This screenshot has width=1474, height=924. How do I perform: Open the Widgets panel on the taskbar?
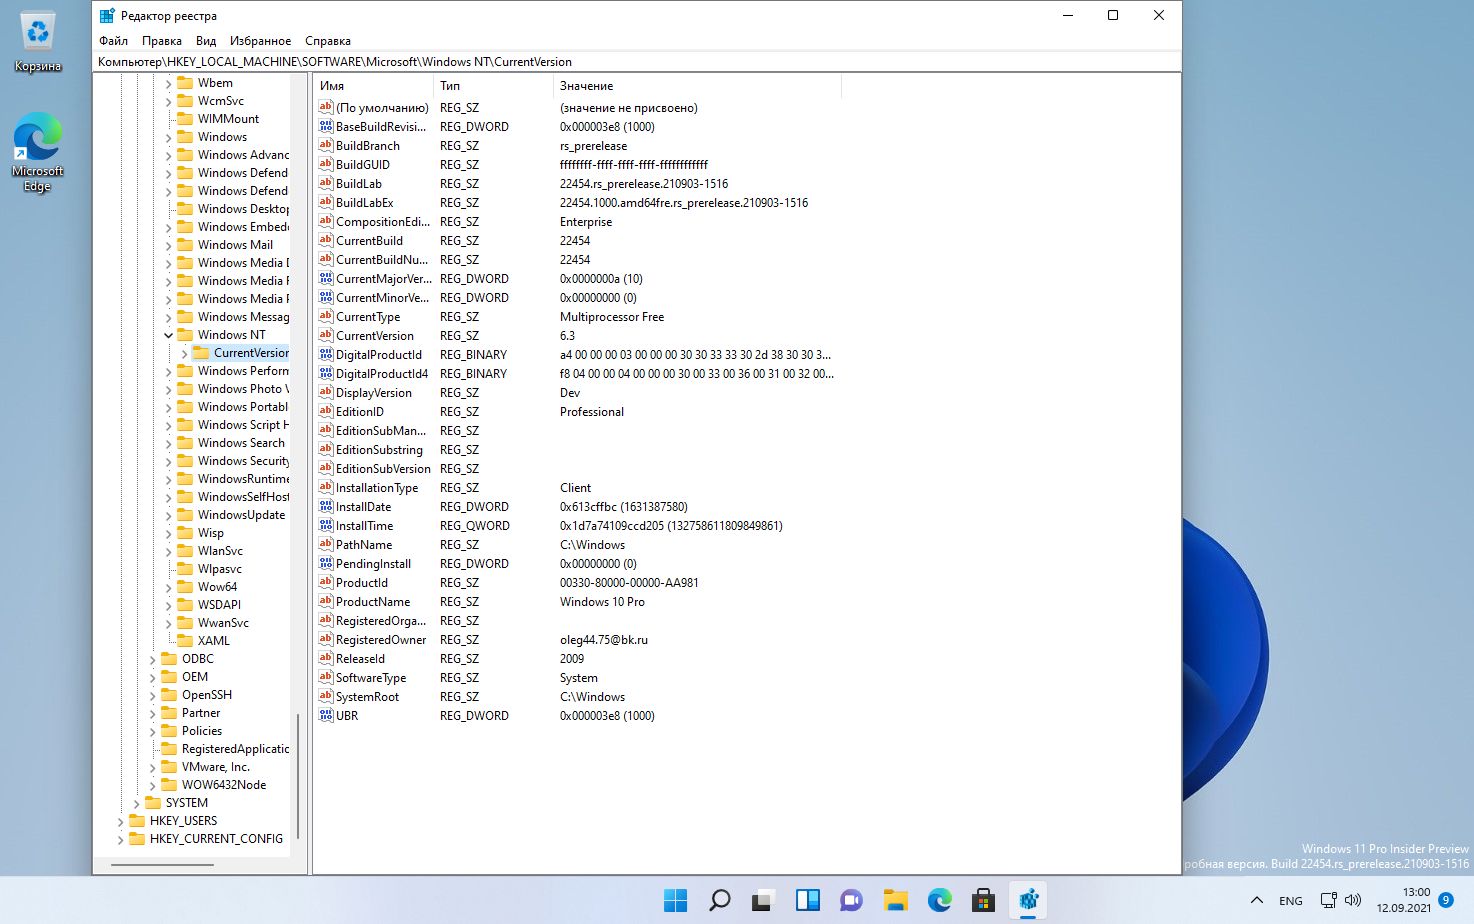(x=808, y=900)
